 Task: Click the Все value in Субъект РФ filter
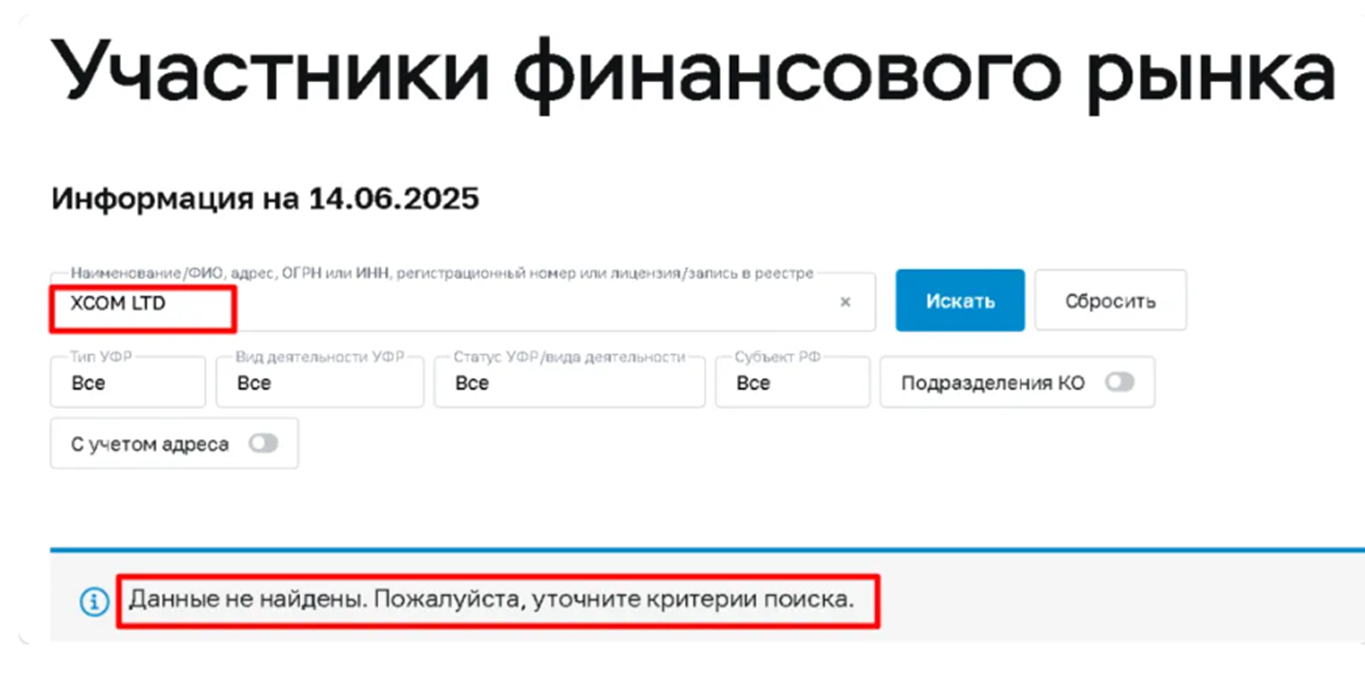click(754, 383)
